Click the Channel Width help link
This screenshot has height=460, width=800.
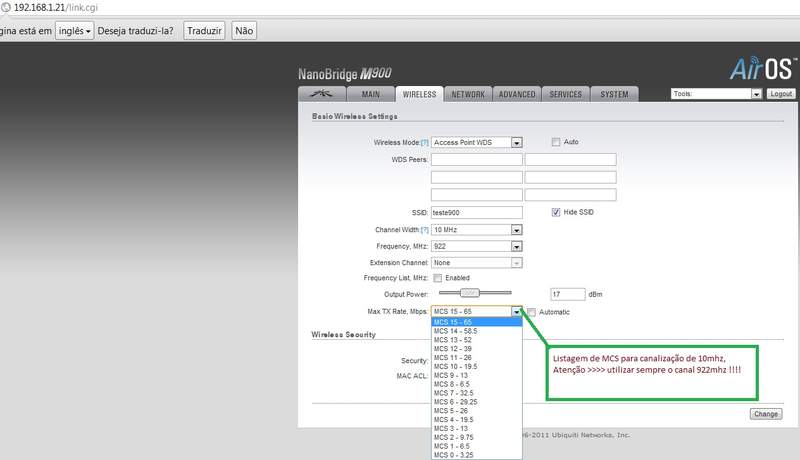[x=424, y=230]
